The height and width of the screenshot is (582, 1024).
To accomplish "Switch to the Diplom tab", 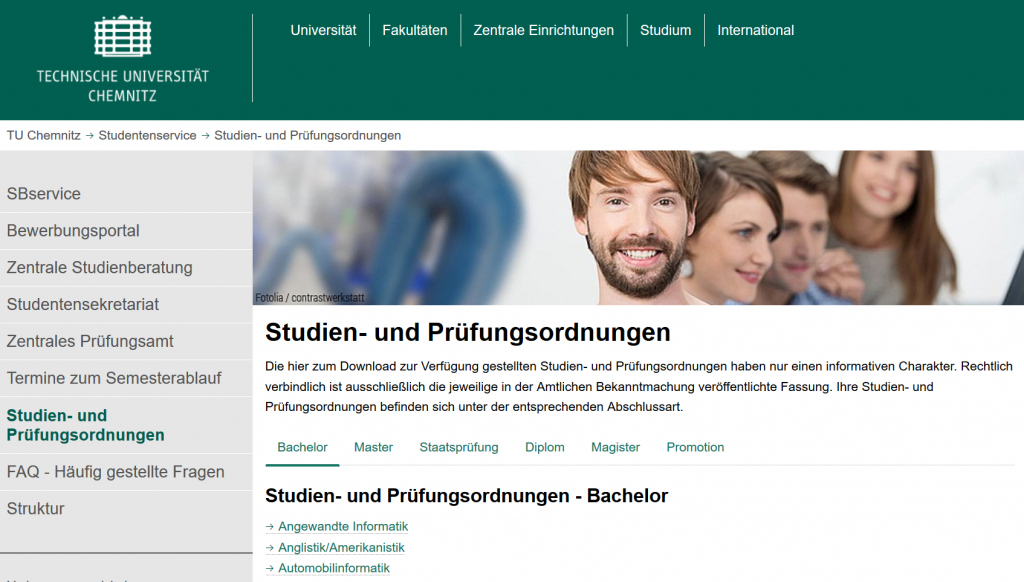I will coord(545,447).
